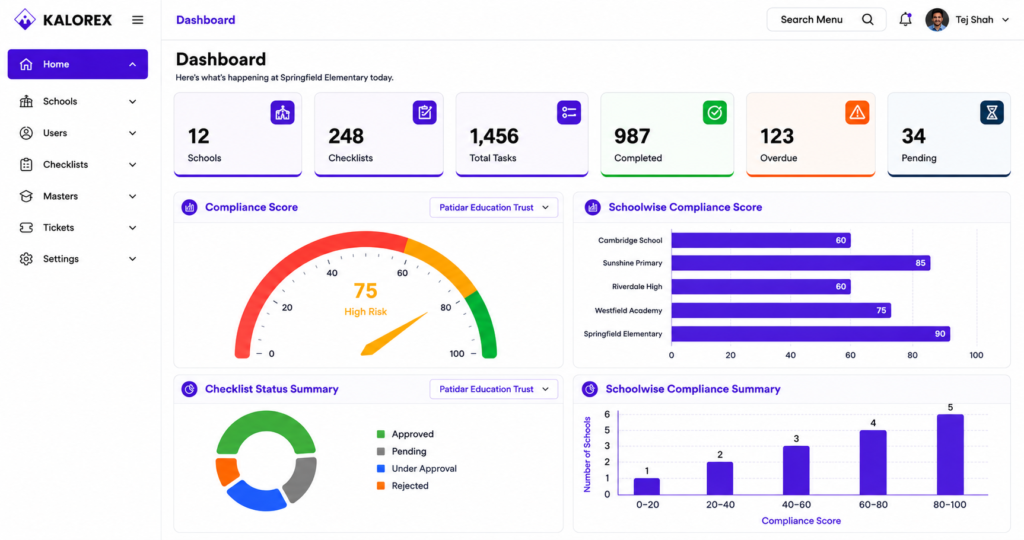Click the orange warning icon on Overdue card
This screenshot has width=1024, height=540.
click(857, 113)
